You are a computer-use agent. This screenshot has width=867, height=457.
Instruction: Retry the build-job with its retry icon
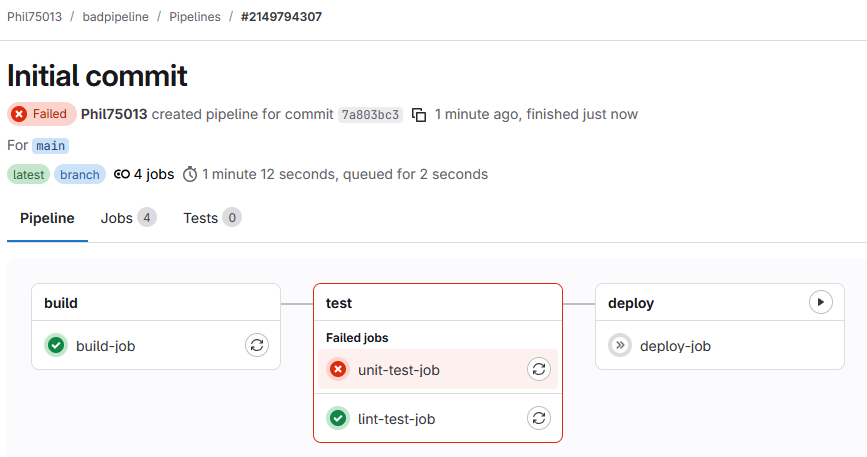pos(257,346)
